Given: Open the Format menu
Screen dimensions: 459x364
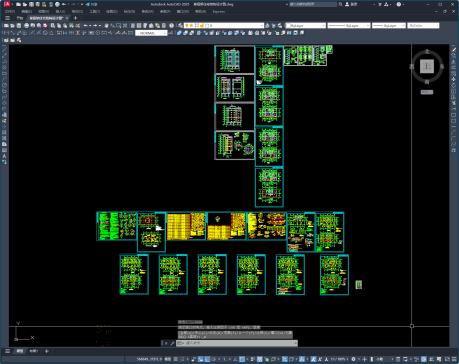Looking at the screenshot, I should (x=77, y=11).
